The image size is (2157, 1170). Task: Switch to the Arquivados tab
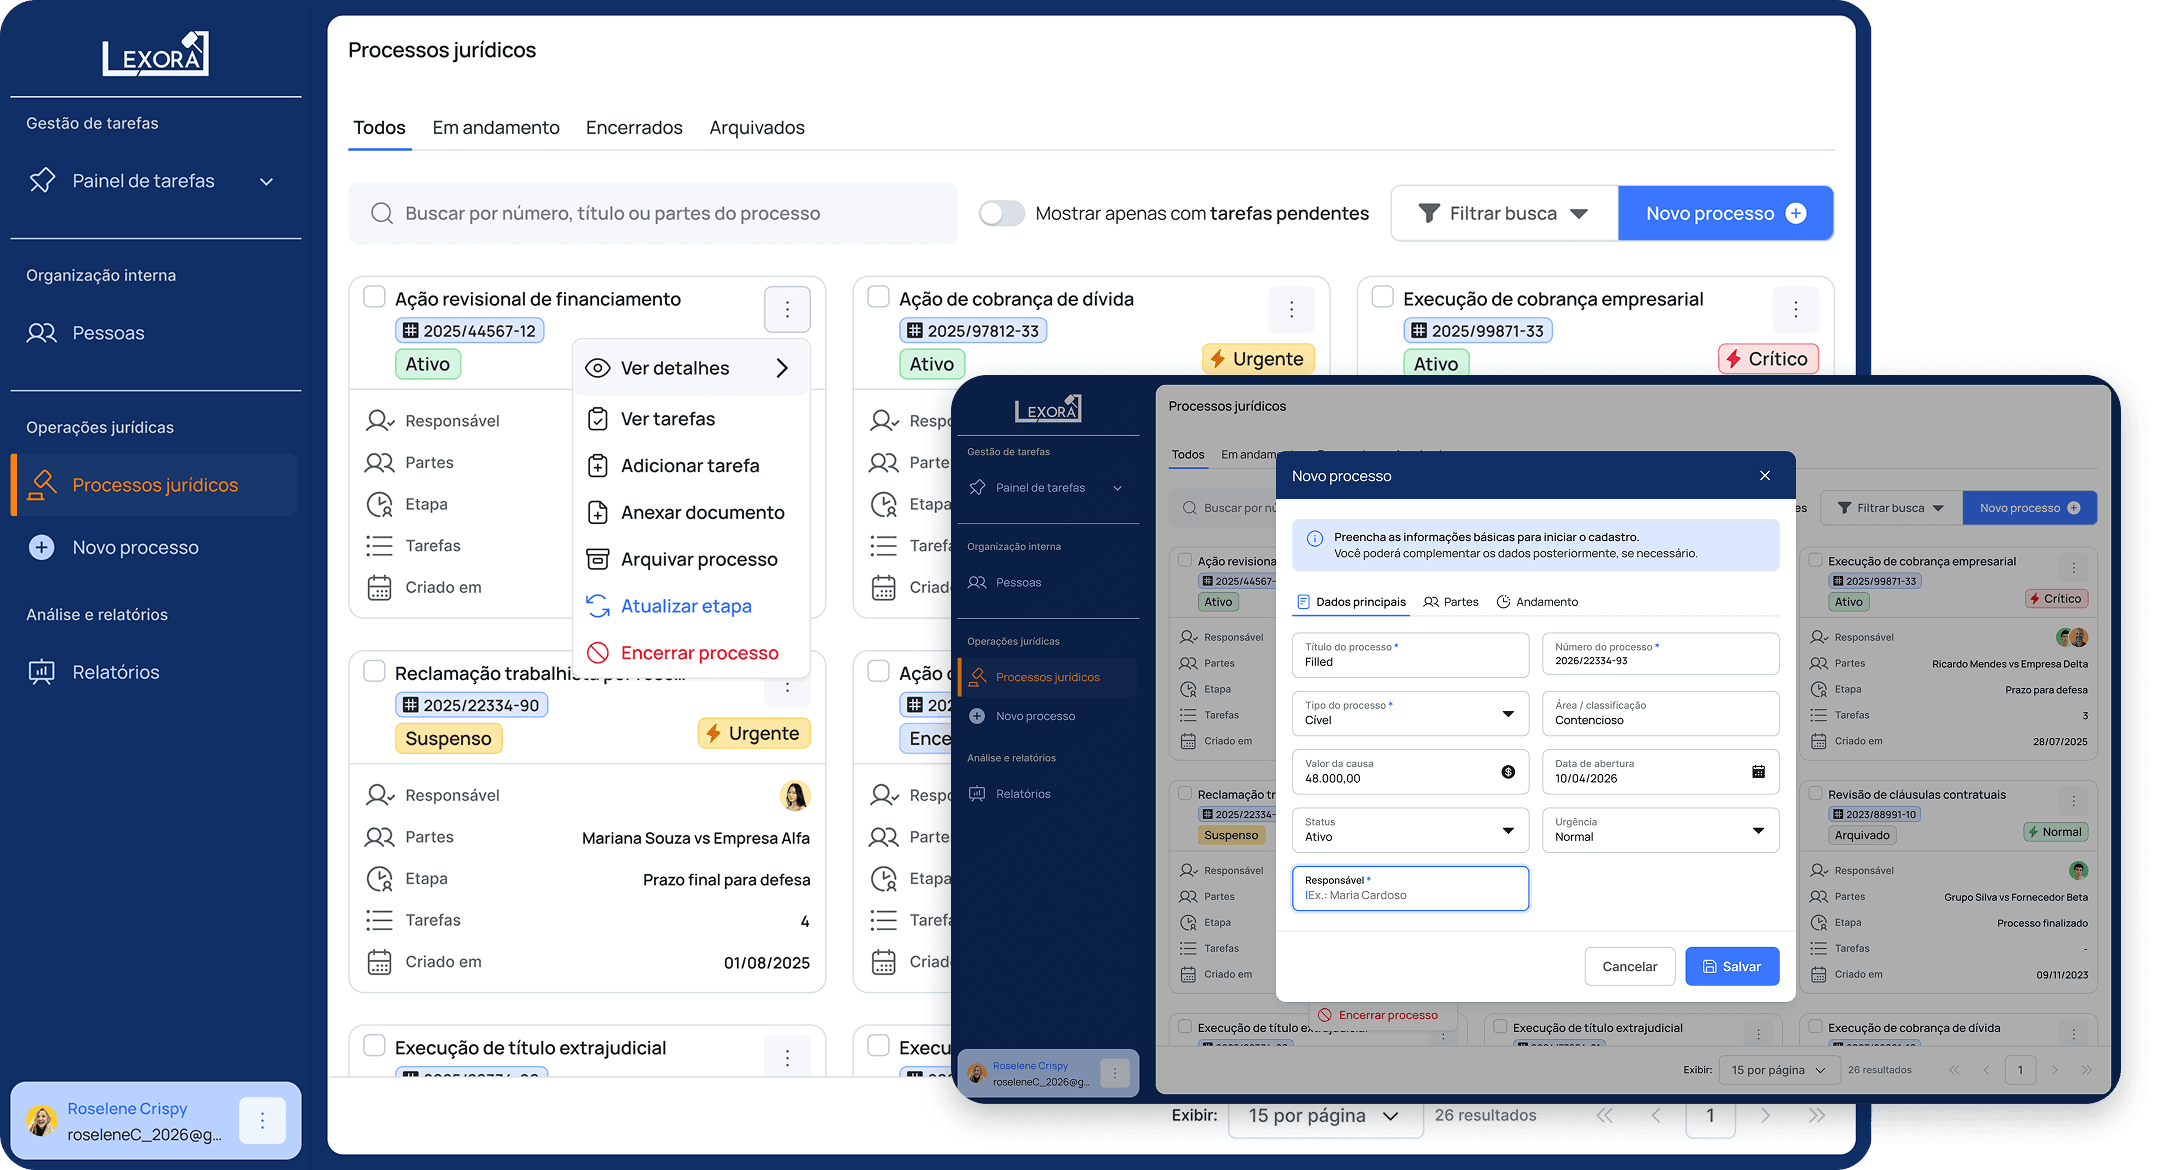click(x=757, y=128)
